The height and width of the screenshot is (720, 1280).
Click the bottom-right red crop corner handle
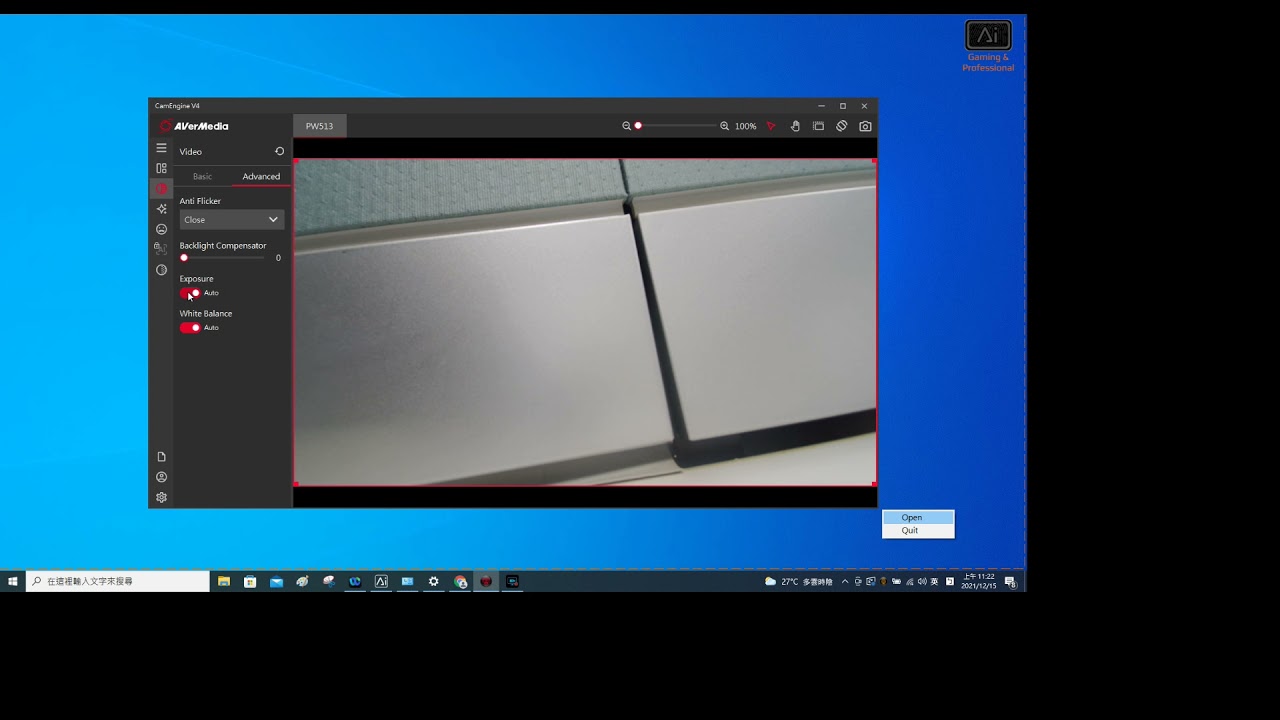coord(875,484)
